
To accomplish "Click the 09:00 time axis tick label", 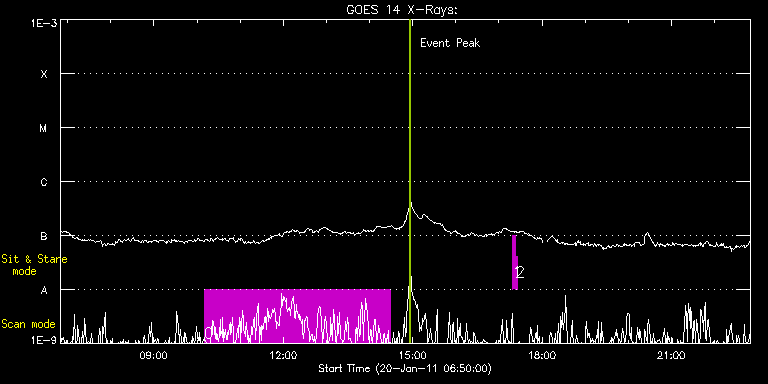I will pyautogui.click(x=154, y=355).
